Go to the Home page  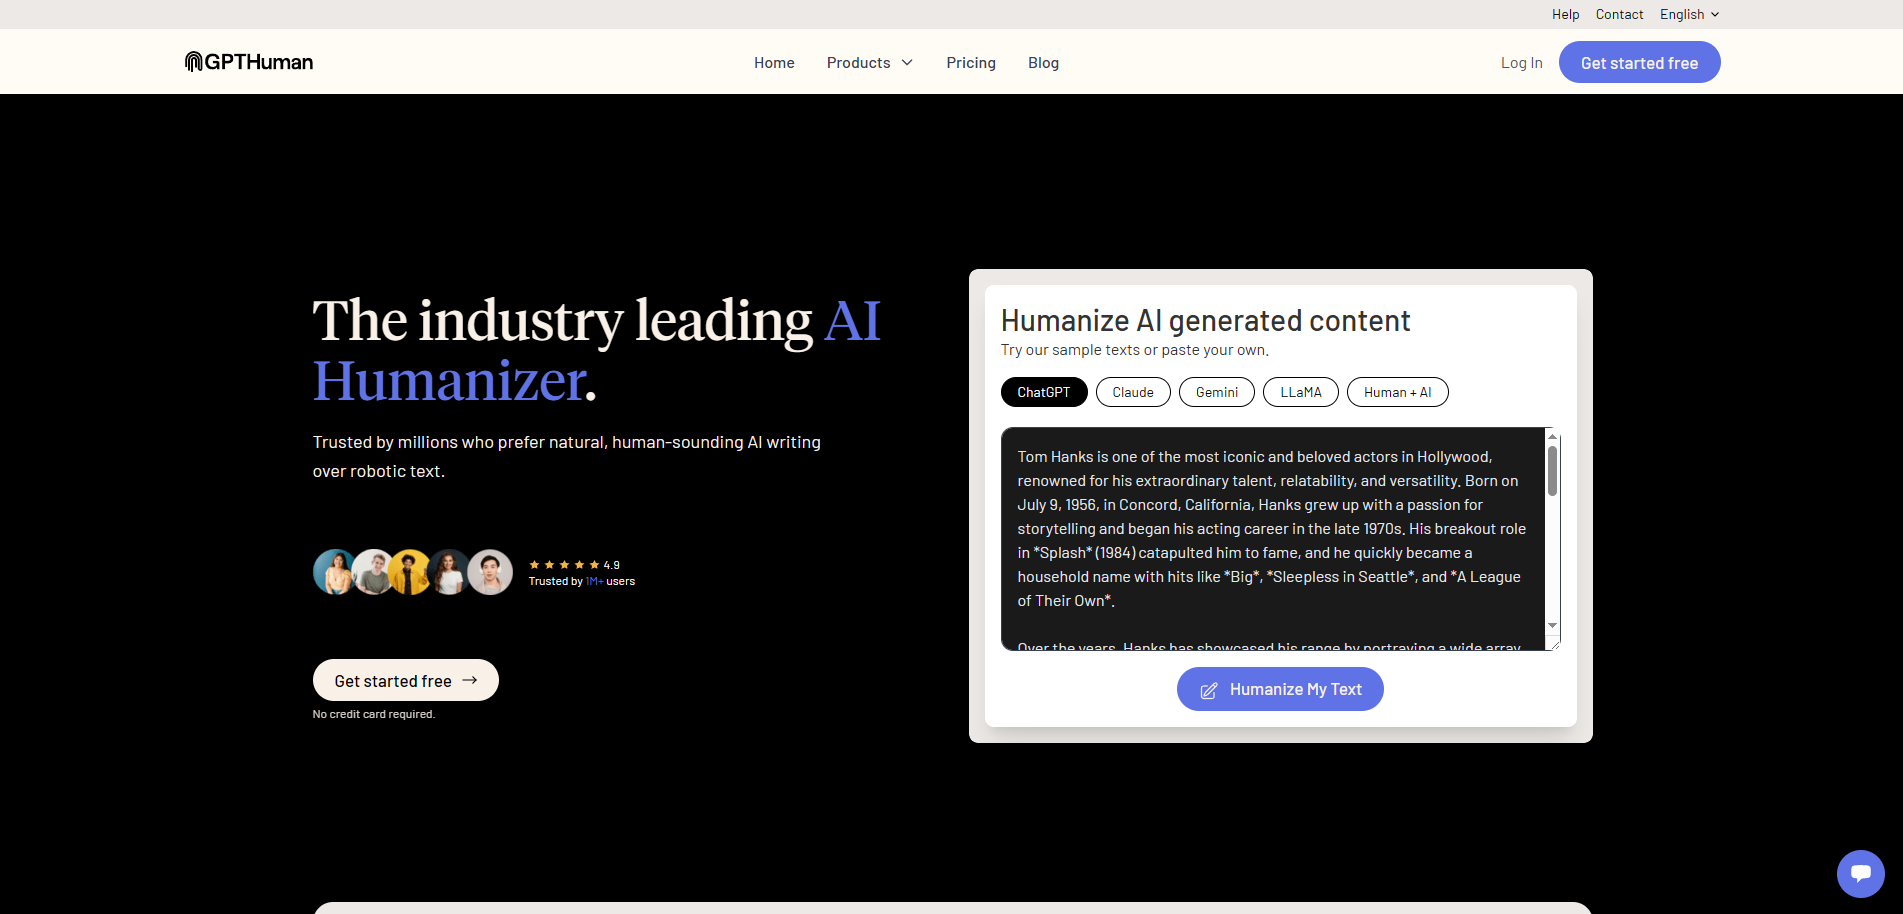[x=774, y=62]
